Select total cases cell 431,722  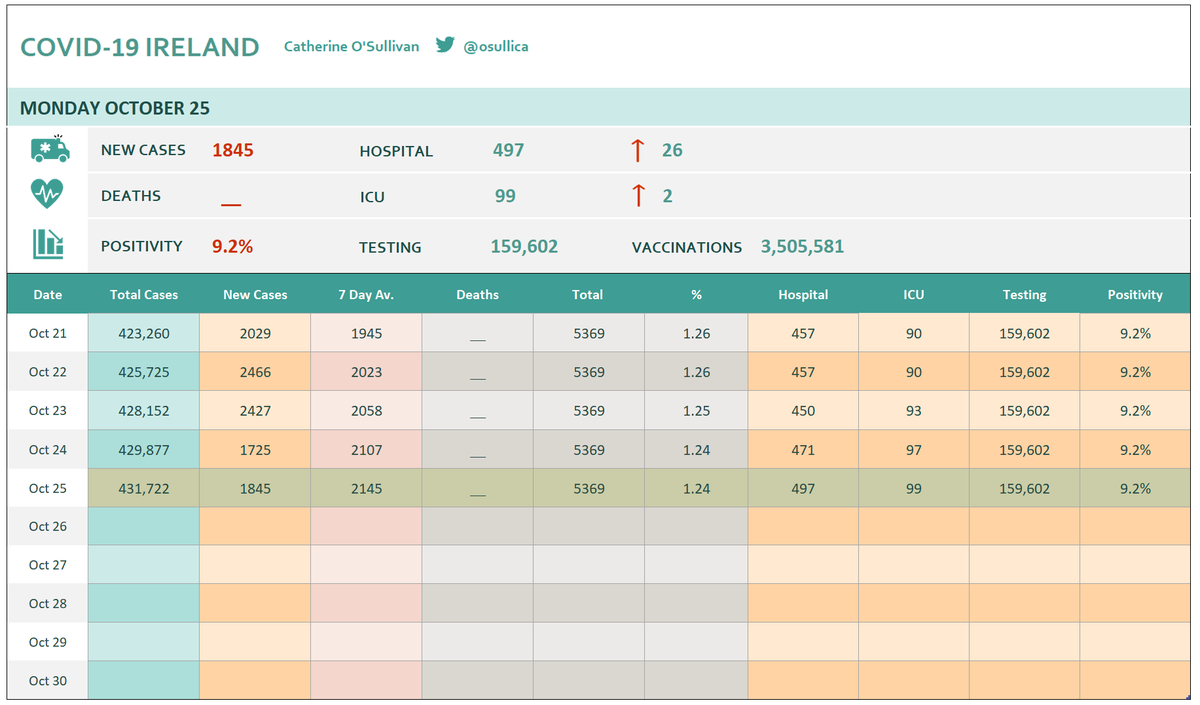[144, 489]
